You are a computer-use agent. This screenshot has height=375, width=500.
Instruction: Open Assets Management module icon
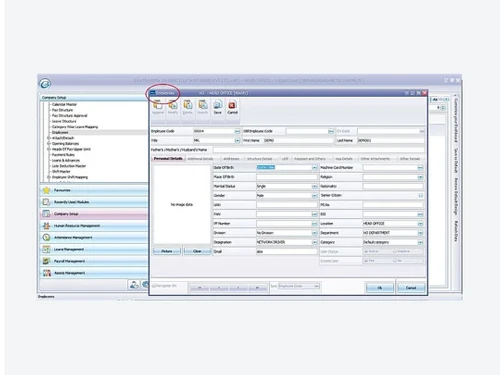coord(46,273)
